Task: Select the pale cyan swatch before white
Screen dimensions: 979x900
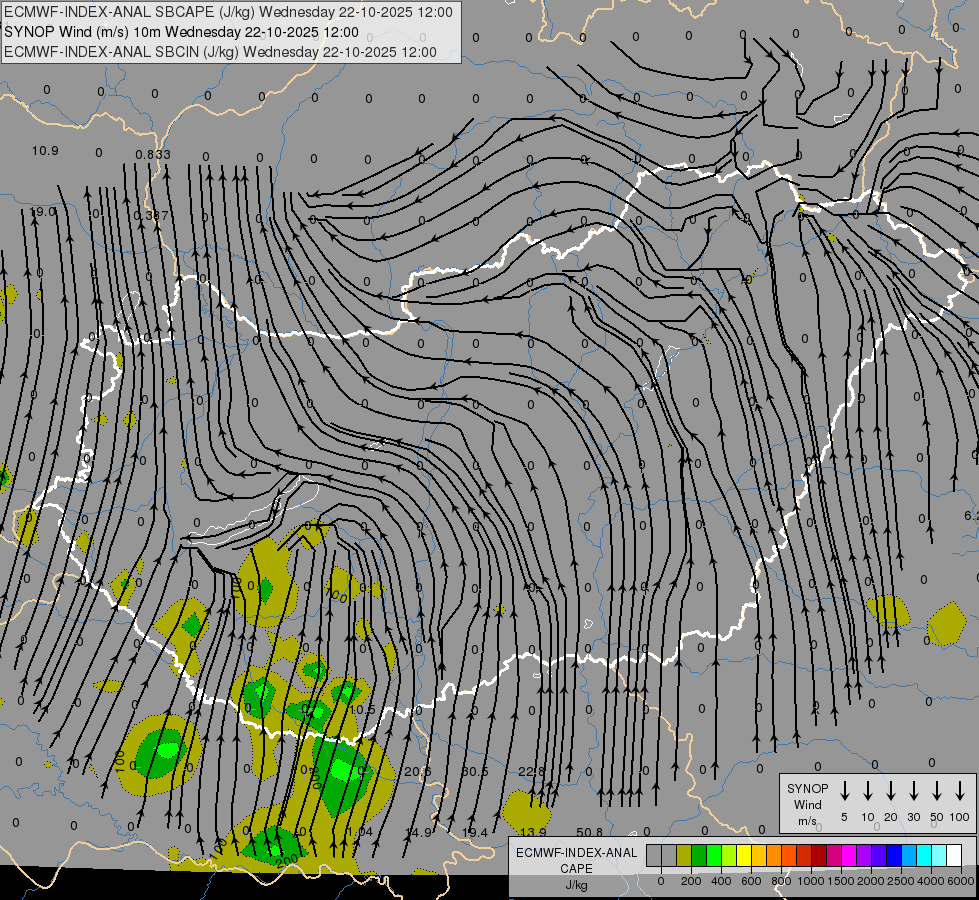Action: tap(938, 855)
